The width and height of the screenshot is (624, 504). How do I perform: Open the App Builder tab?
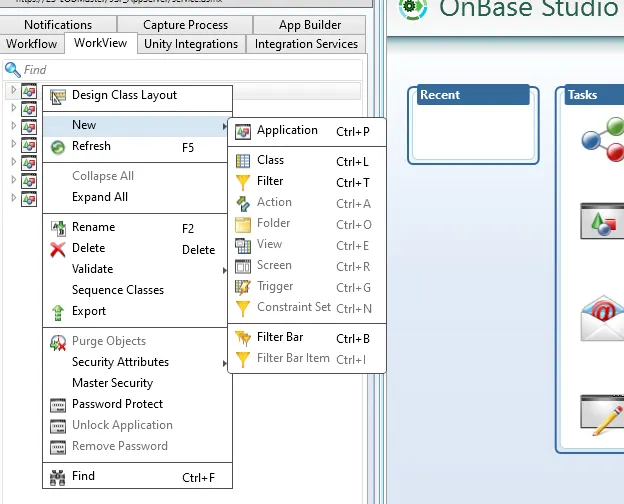[x=309, y=25]
